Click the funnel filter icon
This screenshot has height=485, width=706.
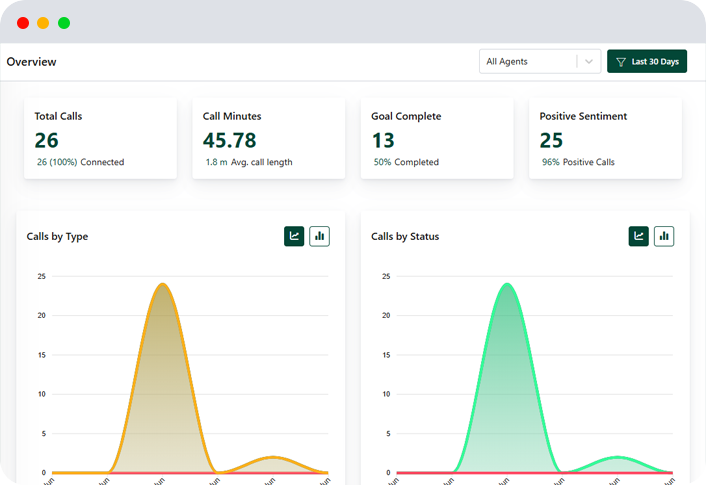(x=621, y=62)
